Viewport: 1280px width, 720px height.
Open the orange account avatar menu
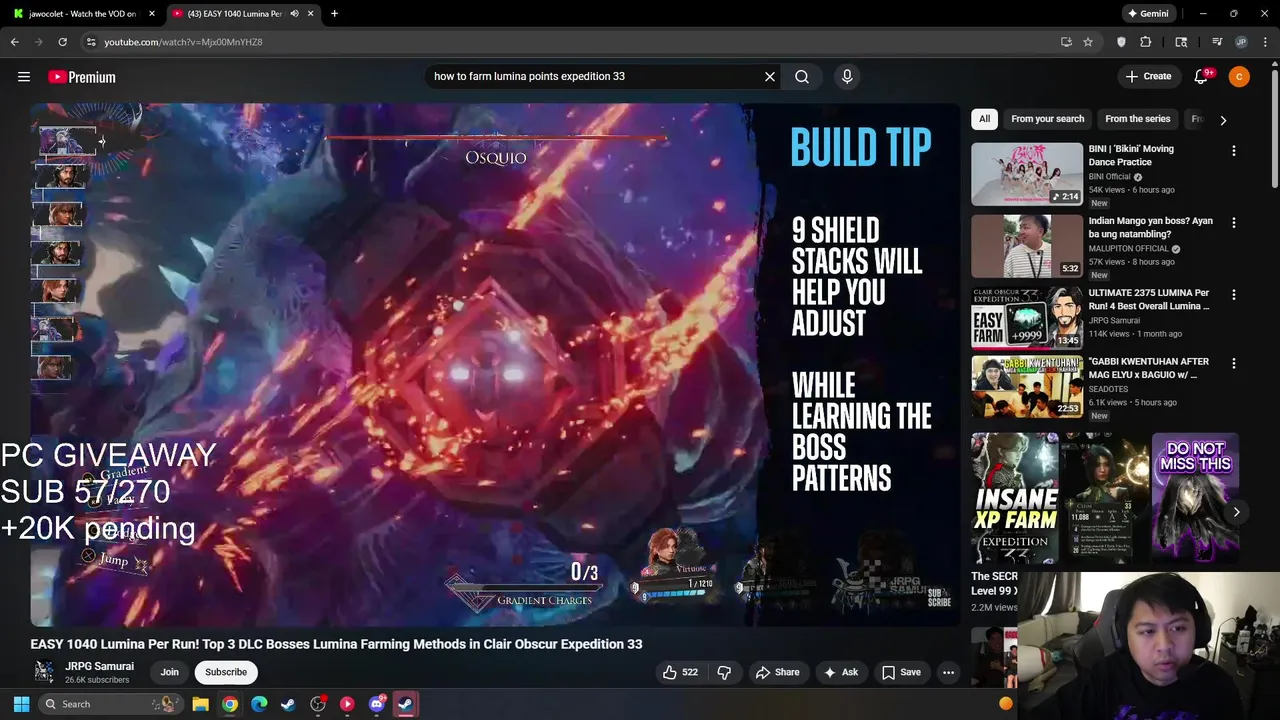1239,77
